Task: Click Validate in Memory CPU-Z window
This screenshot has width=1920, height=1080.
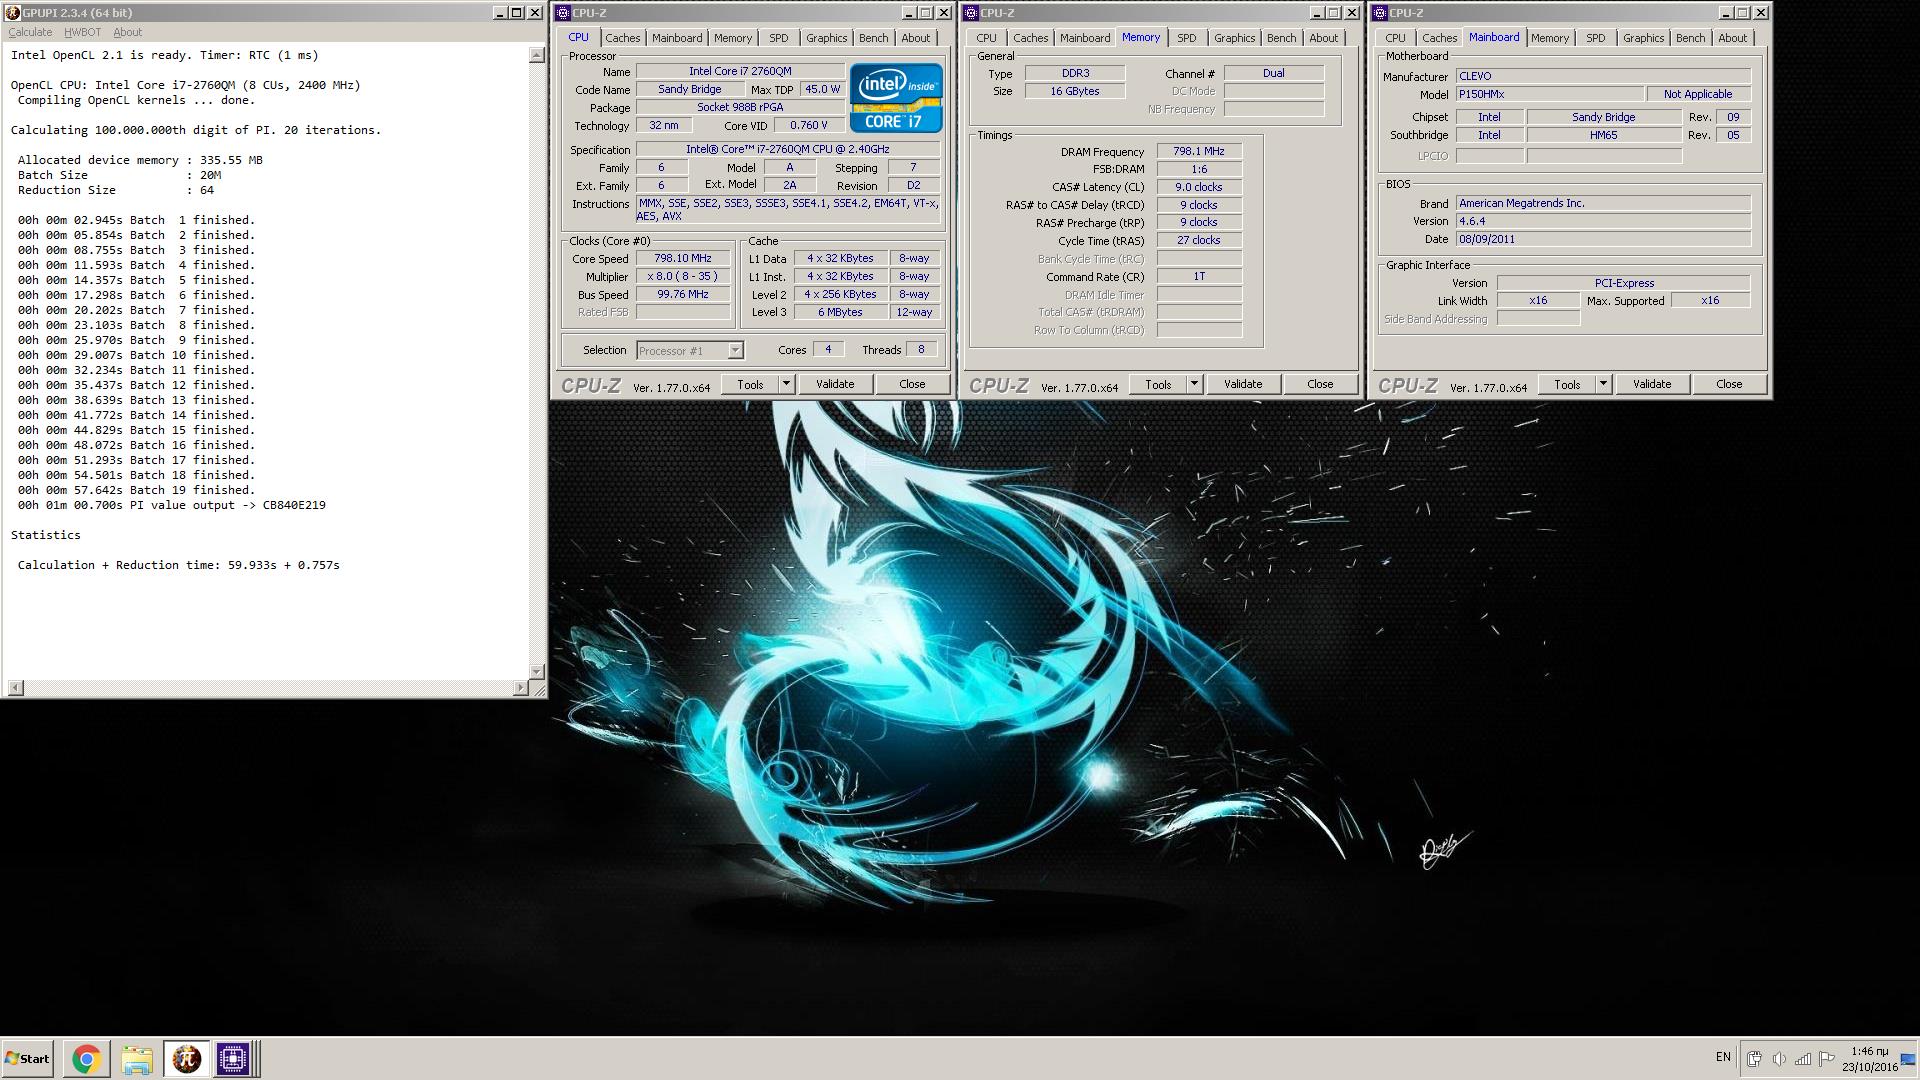Action: click(1243, 384)
